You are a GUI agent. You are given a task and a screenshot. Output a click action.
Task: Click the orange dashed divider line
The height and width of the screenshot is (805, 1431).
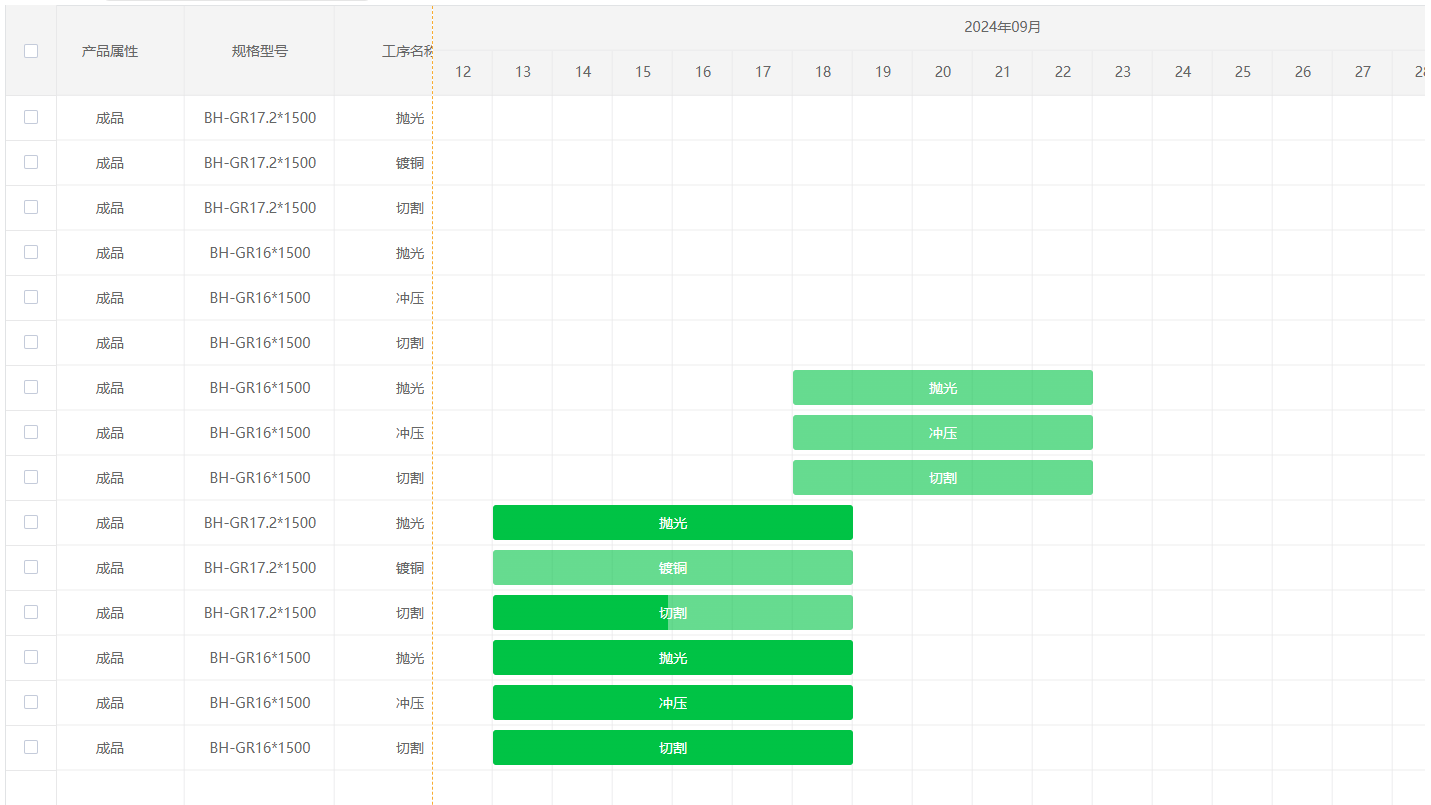point(433,400)
